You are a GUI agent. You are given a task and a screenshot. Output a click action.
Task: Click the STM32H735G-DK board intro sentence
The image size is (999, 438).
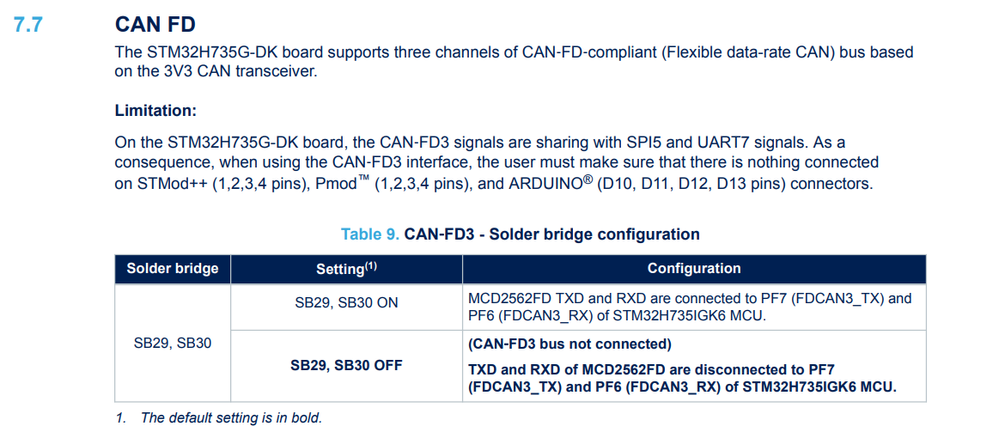514,62
